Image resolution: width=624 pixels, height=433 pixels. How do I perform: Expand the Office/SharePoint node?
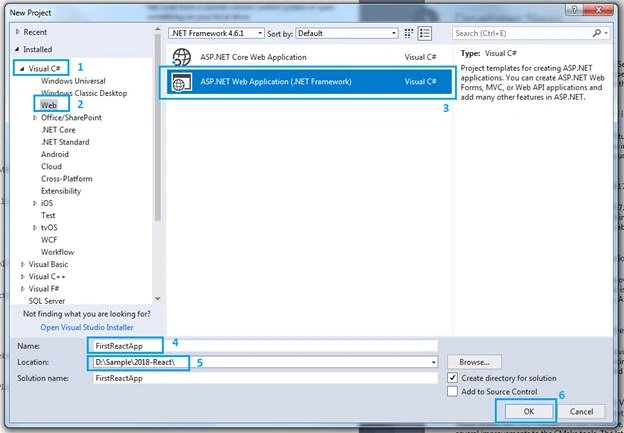35,118
